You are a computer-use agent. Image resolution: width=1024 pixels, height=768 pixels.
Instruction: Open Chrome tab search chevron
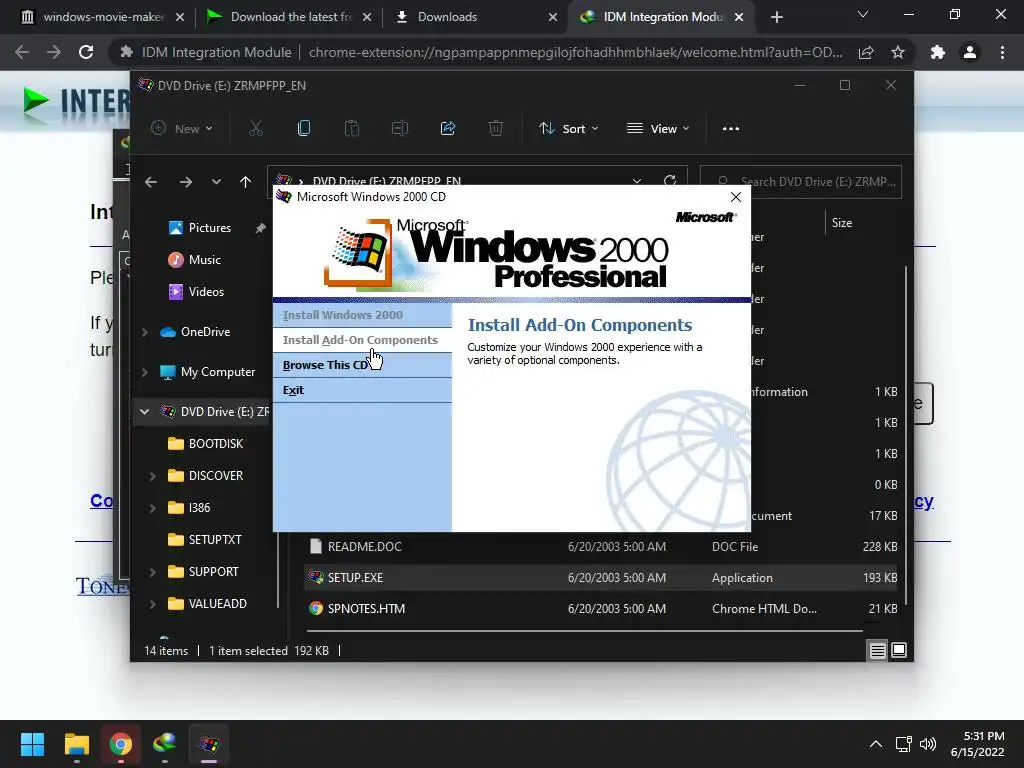tap(863, 14)
